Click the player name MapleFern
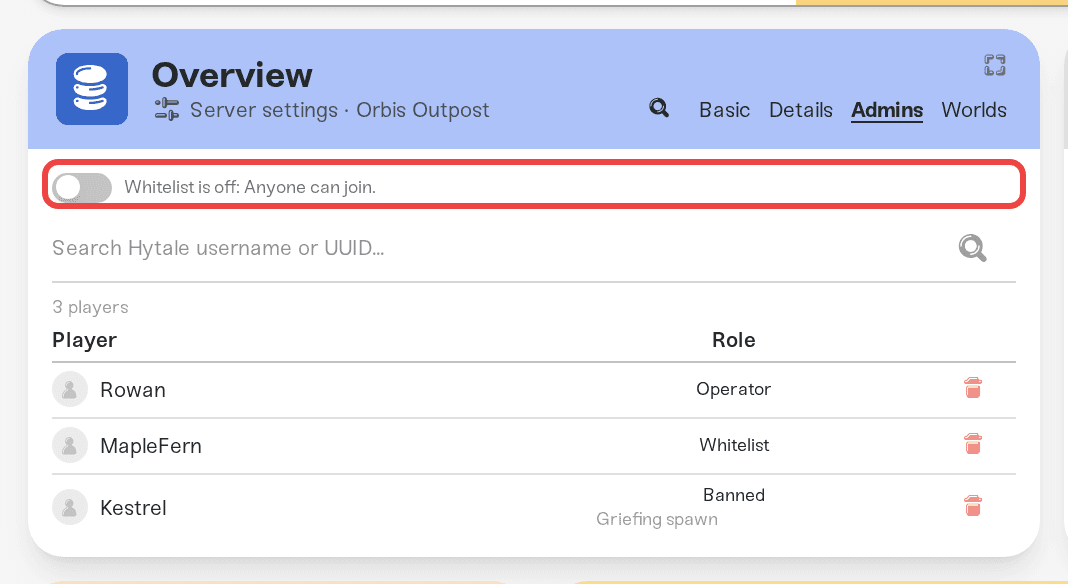The image size is (1068, 584). pos(151,446)
